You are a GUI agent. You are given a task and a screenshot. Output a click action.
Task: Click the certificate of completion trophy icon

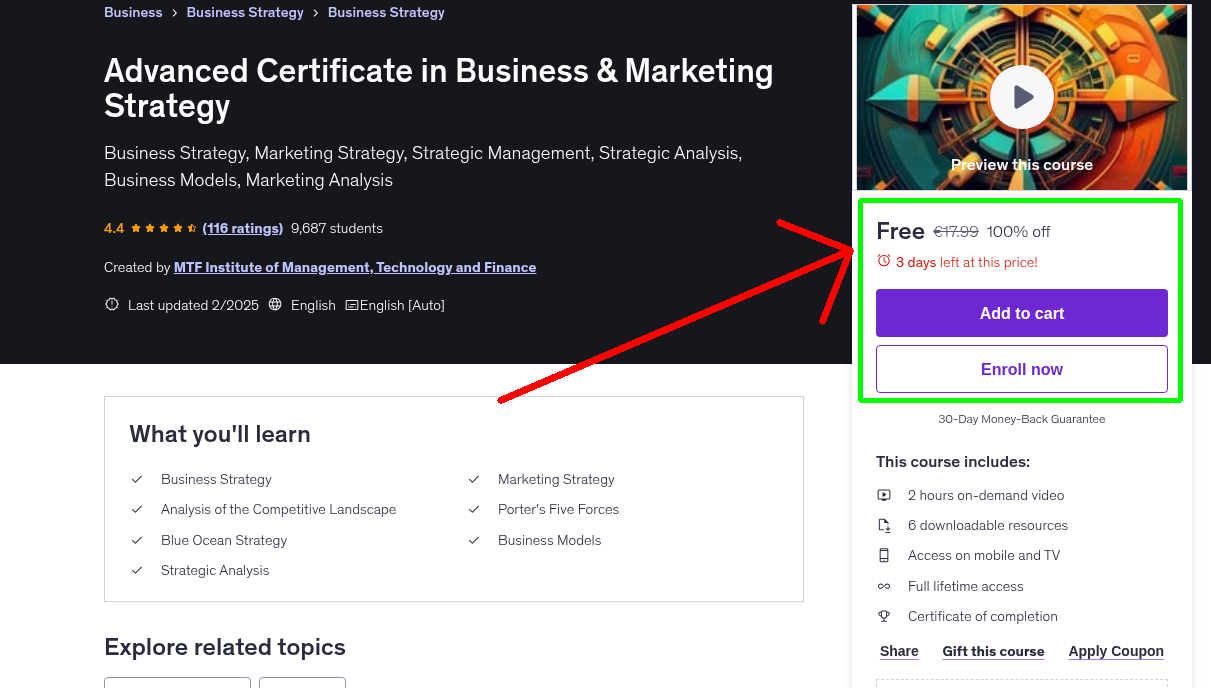pos(884,616)
